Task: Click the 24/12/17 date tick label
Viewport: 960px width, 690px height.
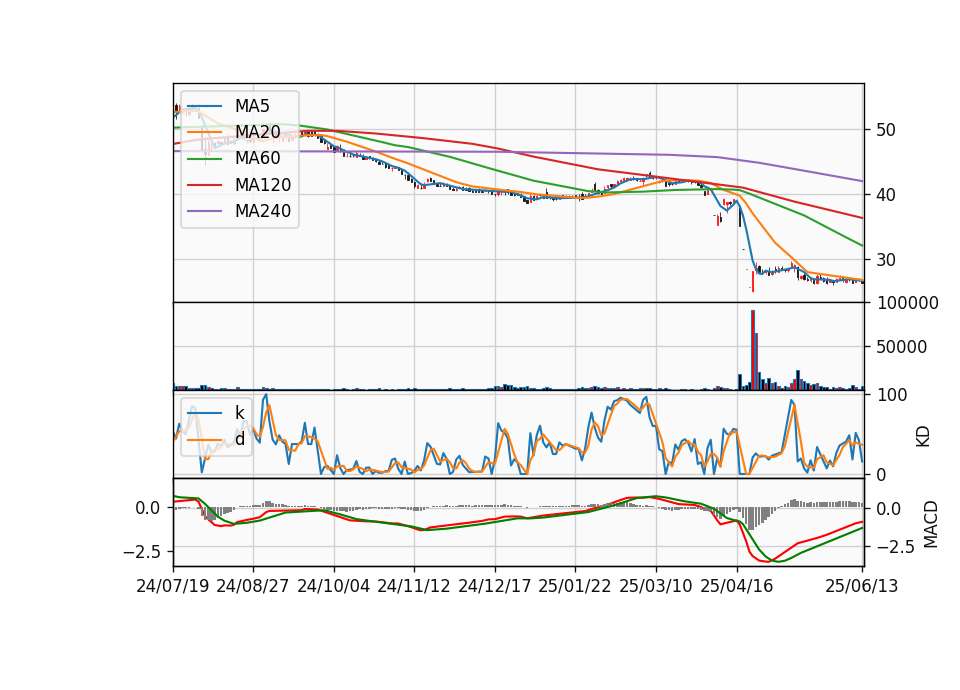Action: [495, 586]
